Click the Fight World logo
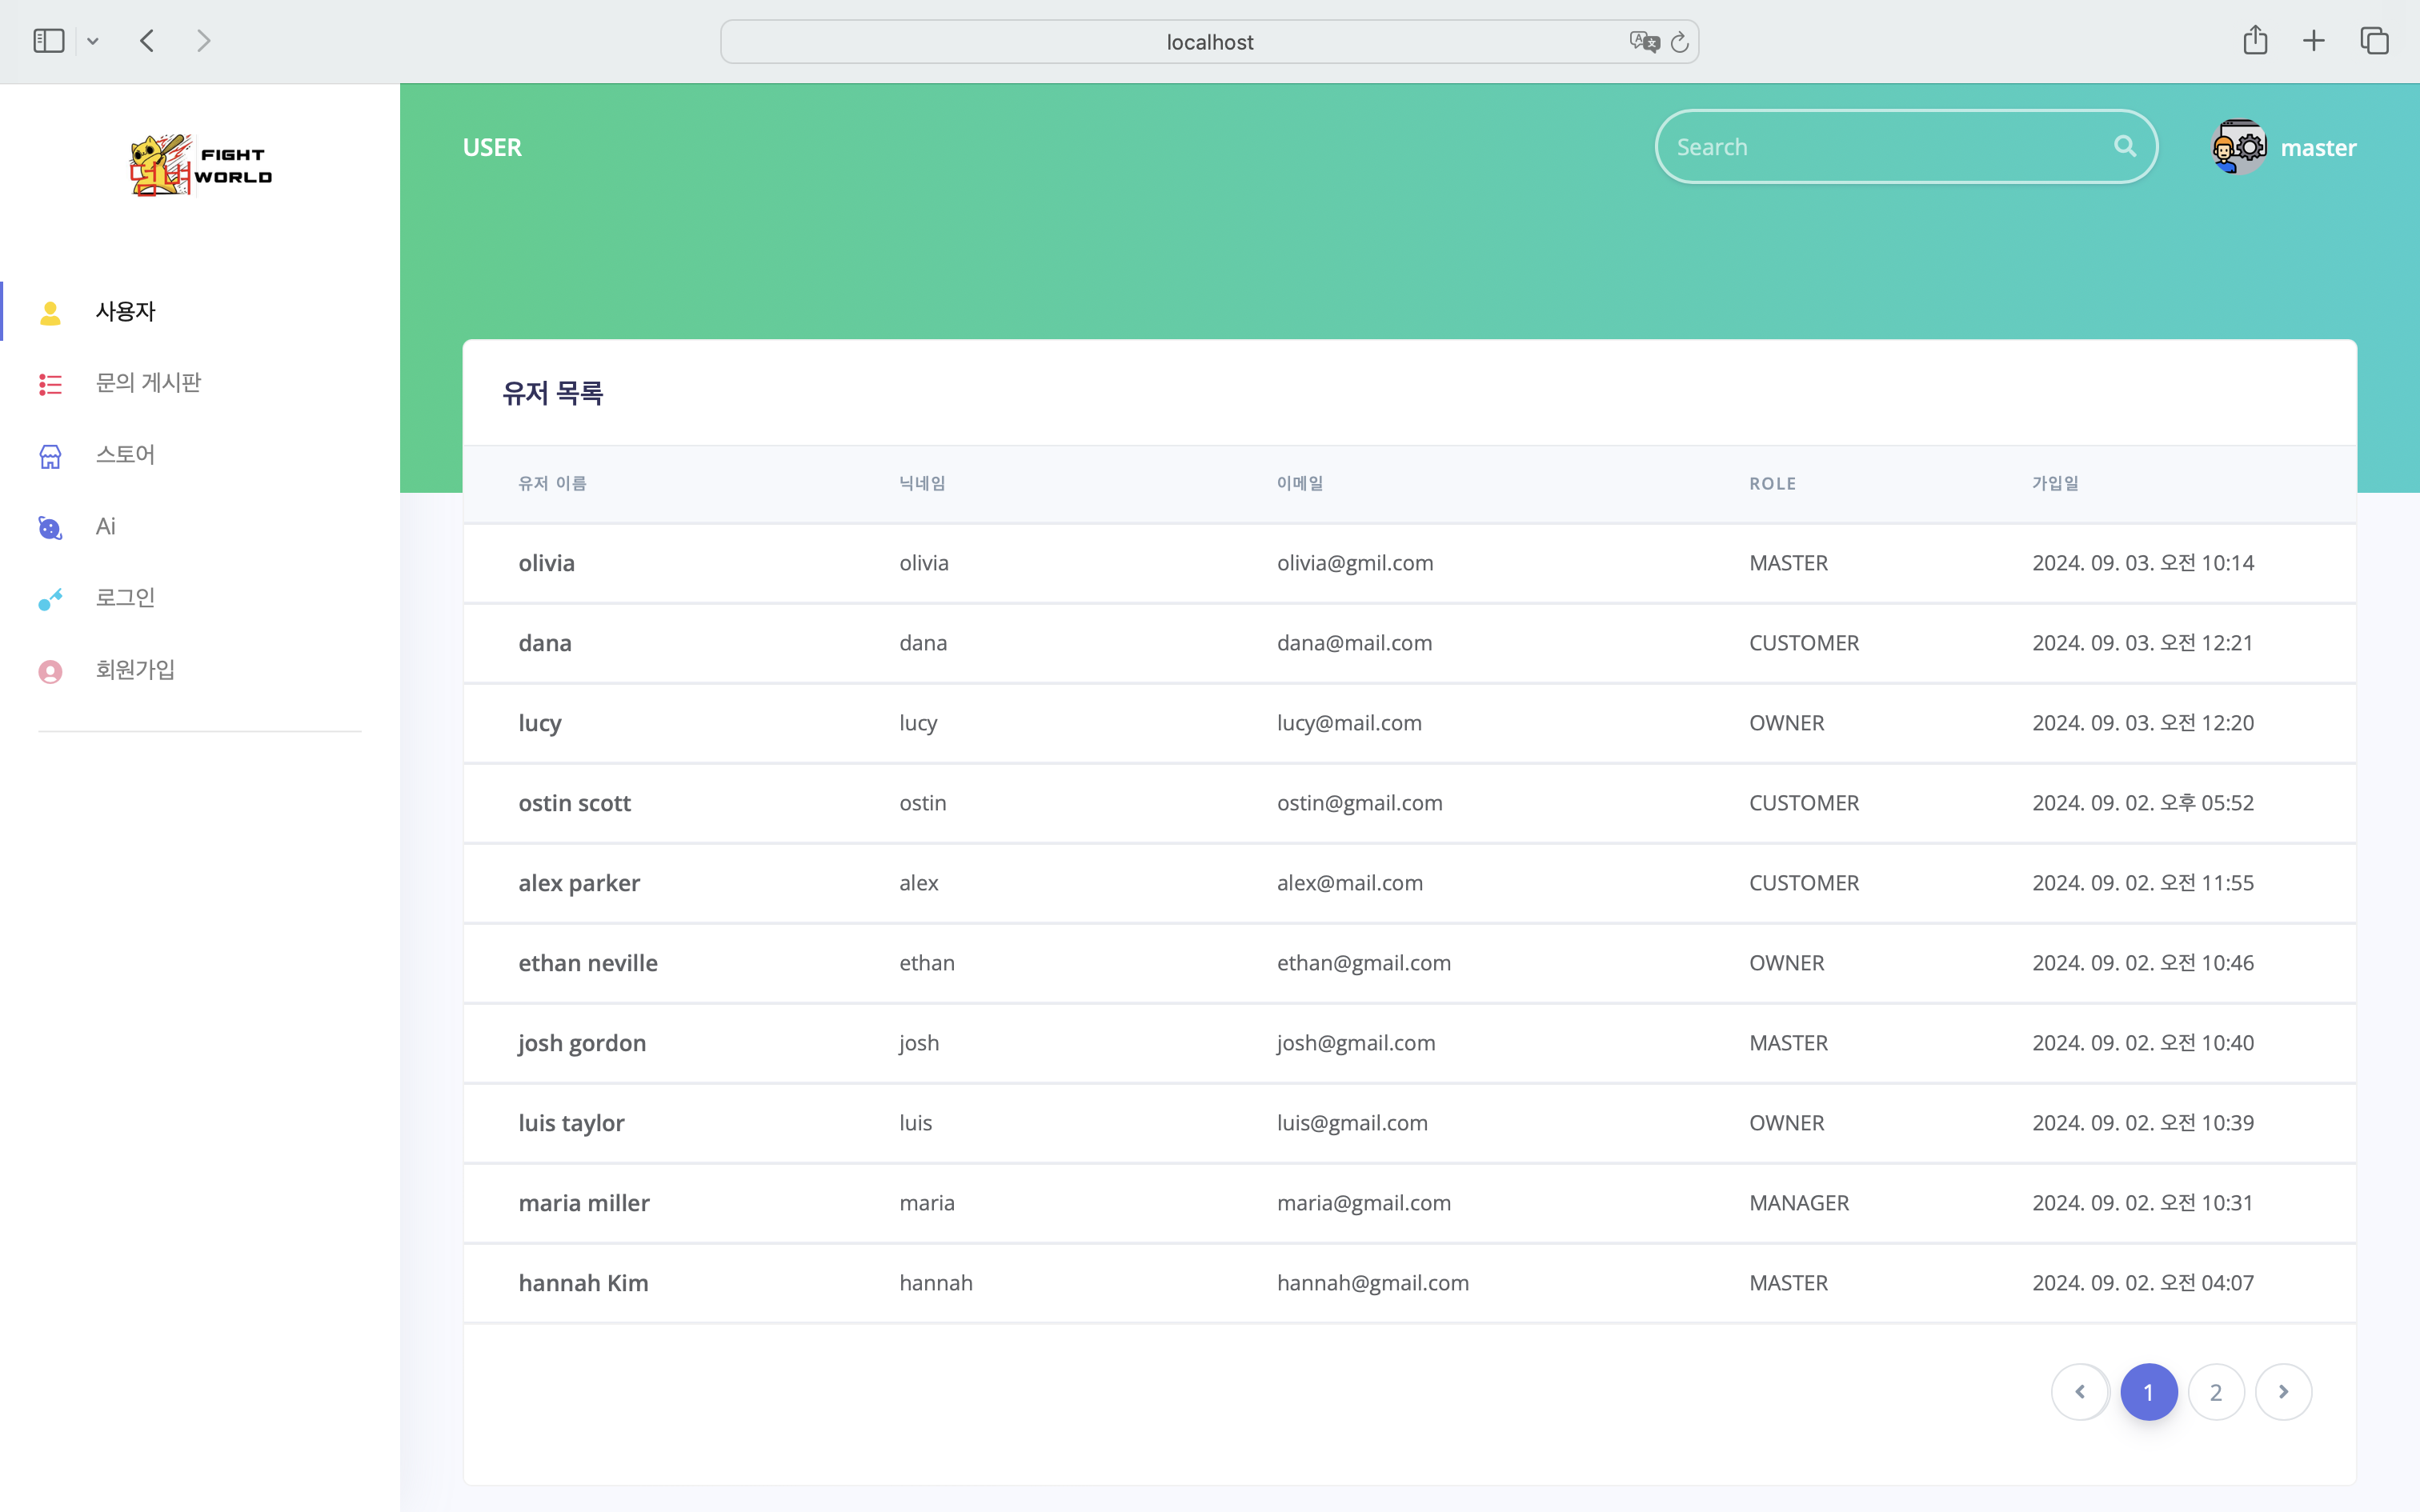This screenshot has width=2420, height=1512. pos(200,165)
